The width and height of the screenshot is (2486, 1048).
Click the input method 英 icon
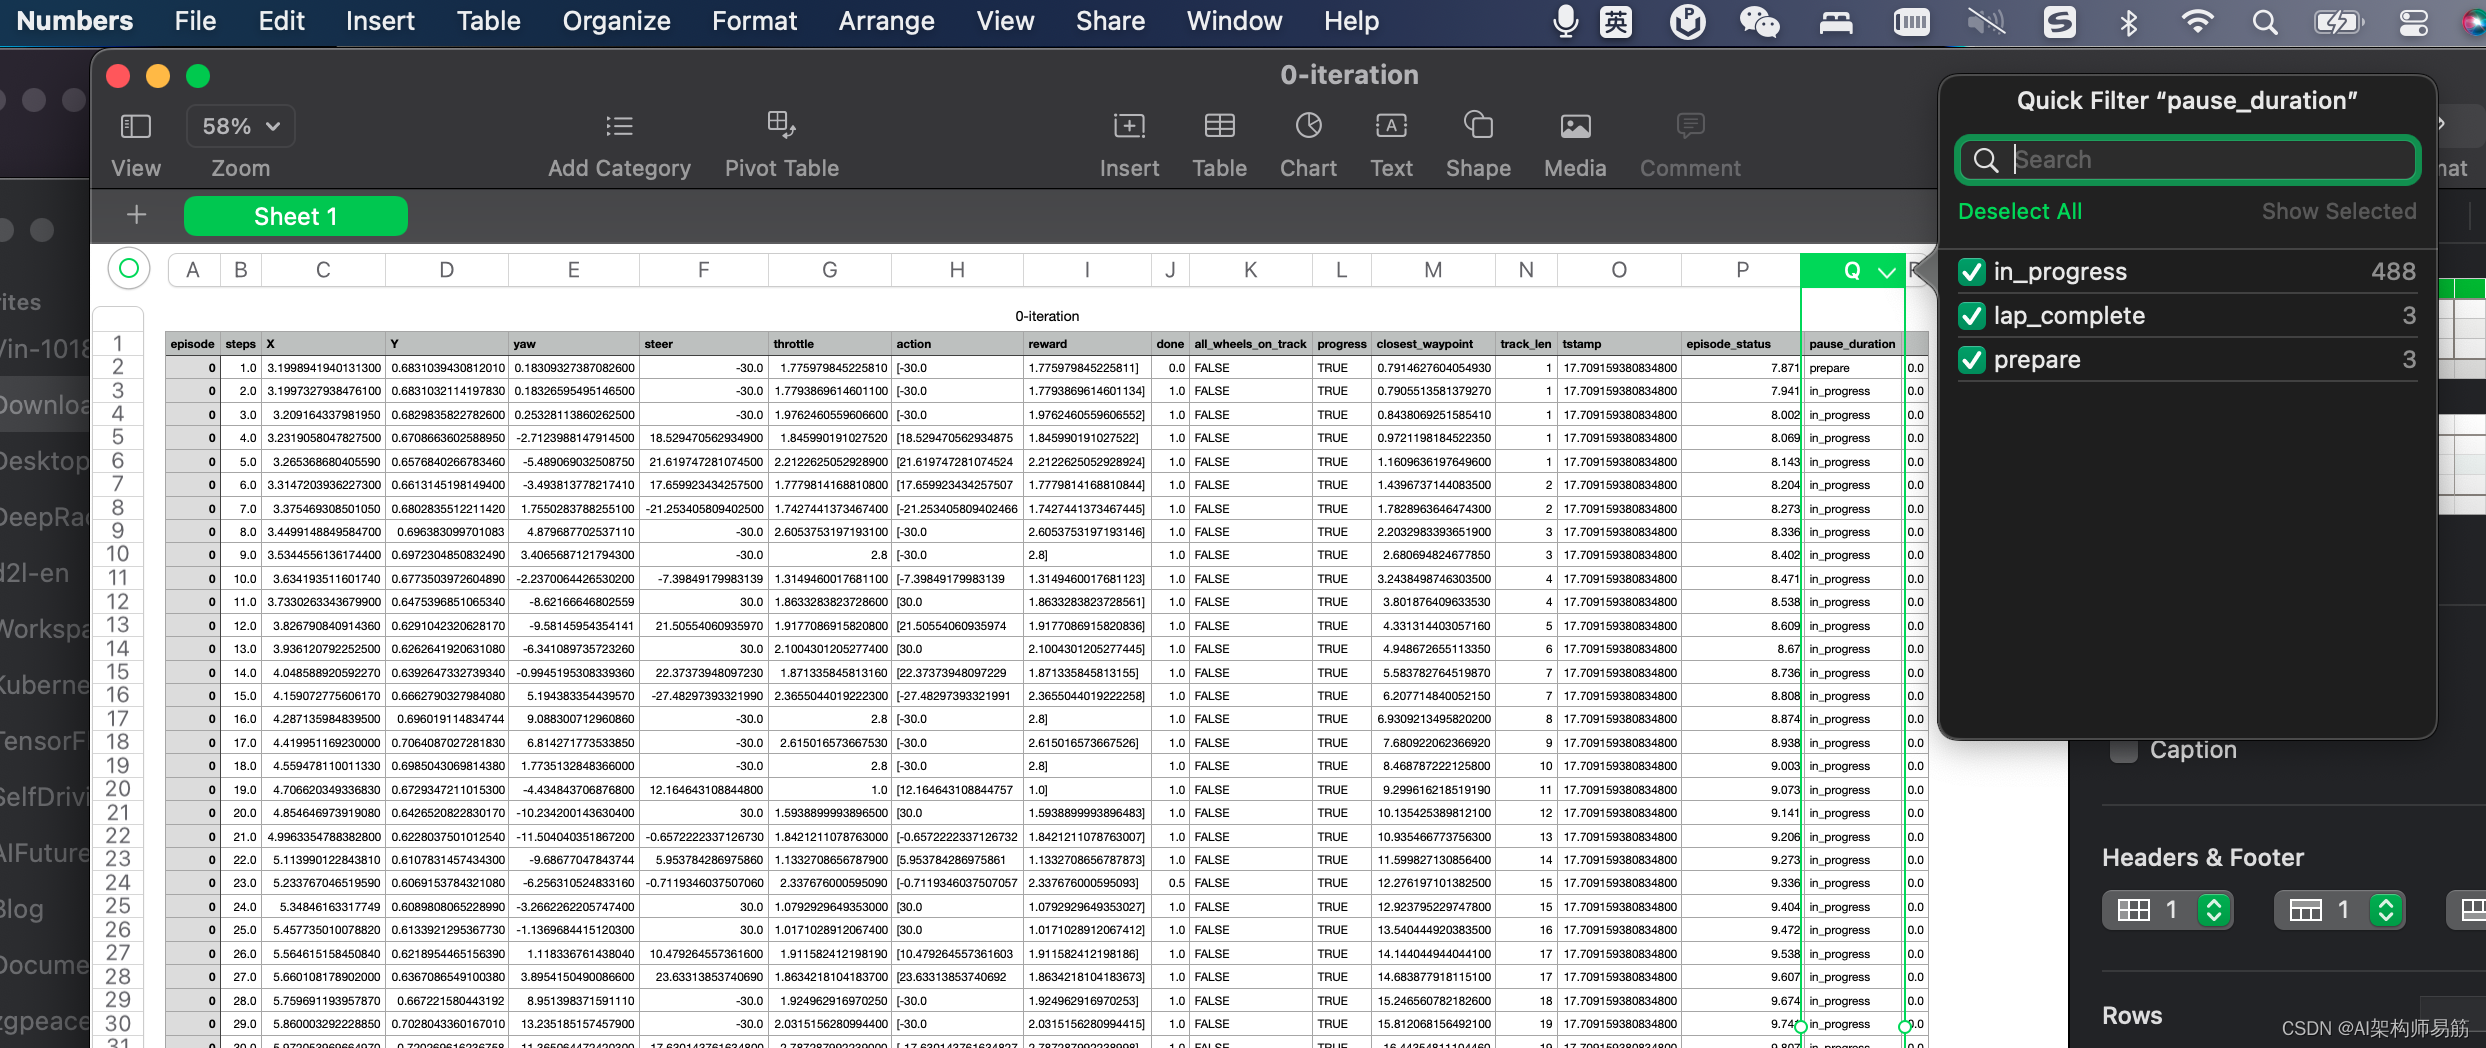pyautogui.click(x=1615, y=21)
